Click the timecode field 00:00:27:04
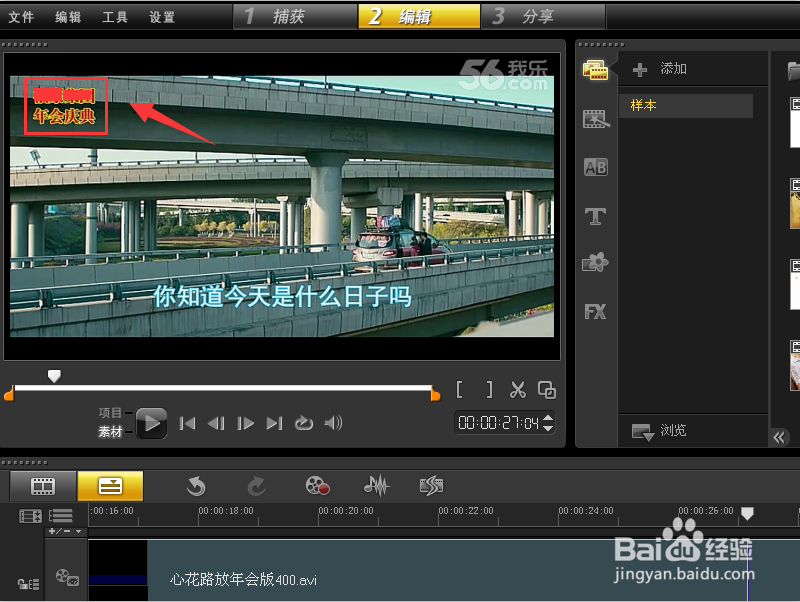This screenshot has width=800, height=602. point(498,423)
